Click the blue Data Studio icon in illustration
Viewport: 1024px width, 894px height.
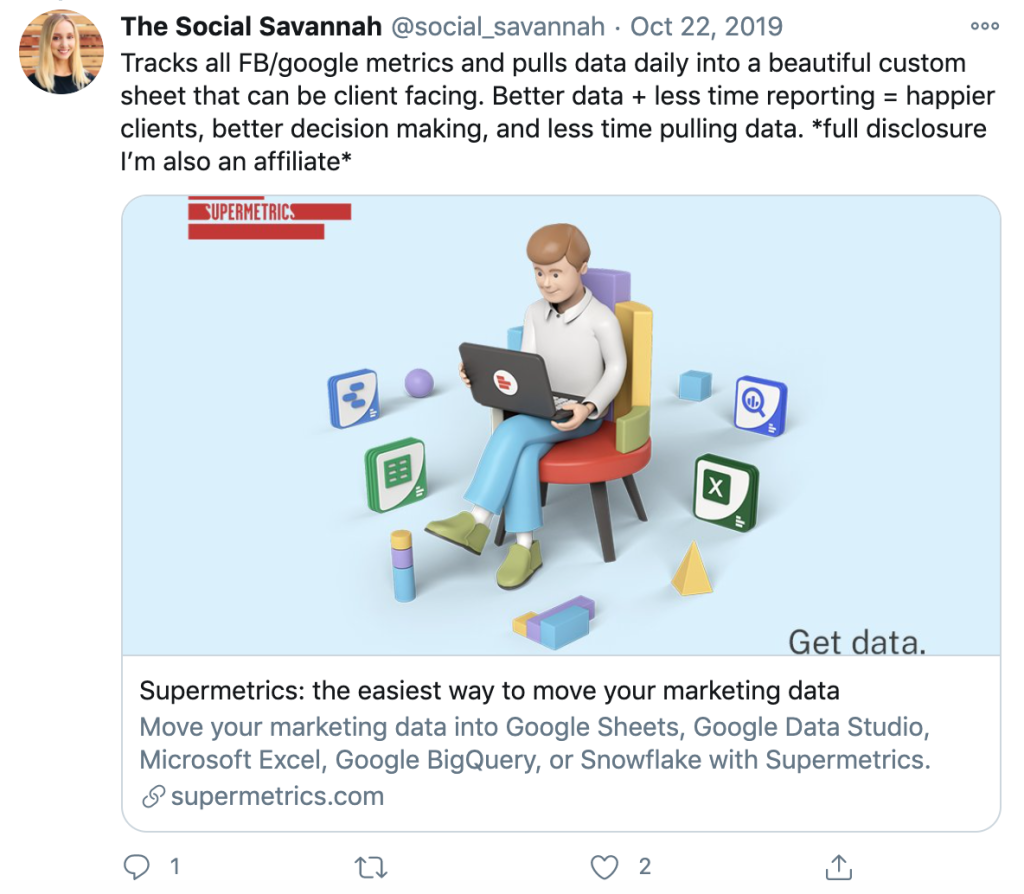tap(353, 398)
